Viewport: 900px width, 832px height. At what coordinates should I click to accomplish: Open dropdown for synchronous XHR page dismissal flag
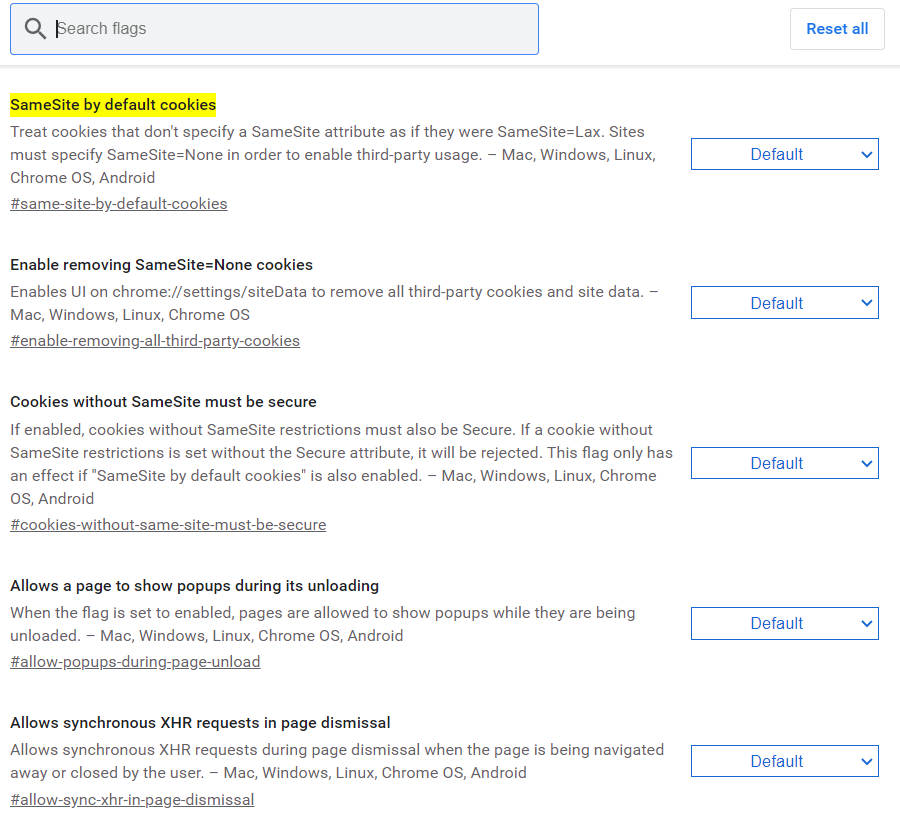[x=785, y=761]
